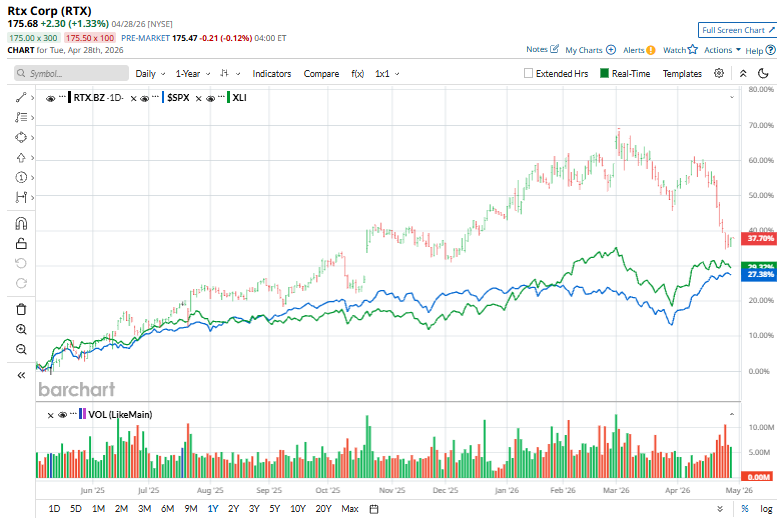This screenshot has height=522, width=777.
Task: Toggle visibility of RTX.BZ series
Action: (x=50, y=98)
